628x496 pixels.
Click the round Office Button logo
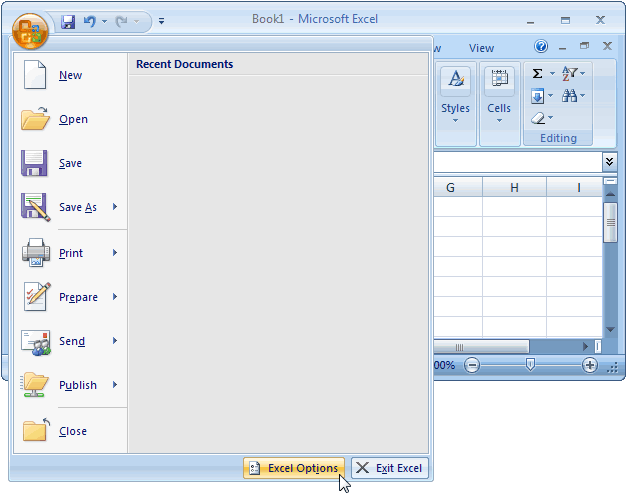[x=30, y=31]
